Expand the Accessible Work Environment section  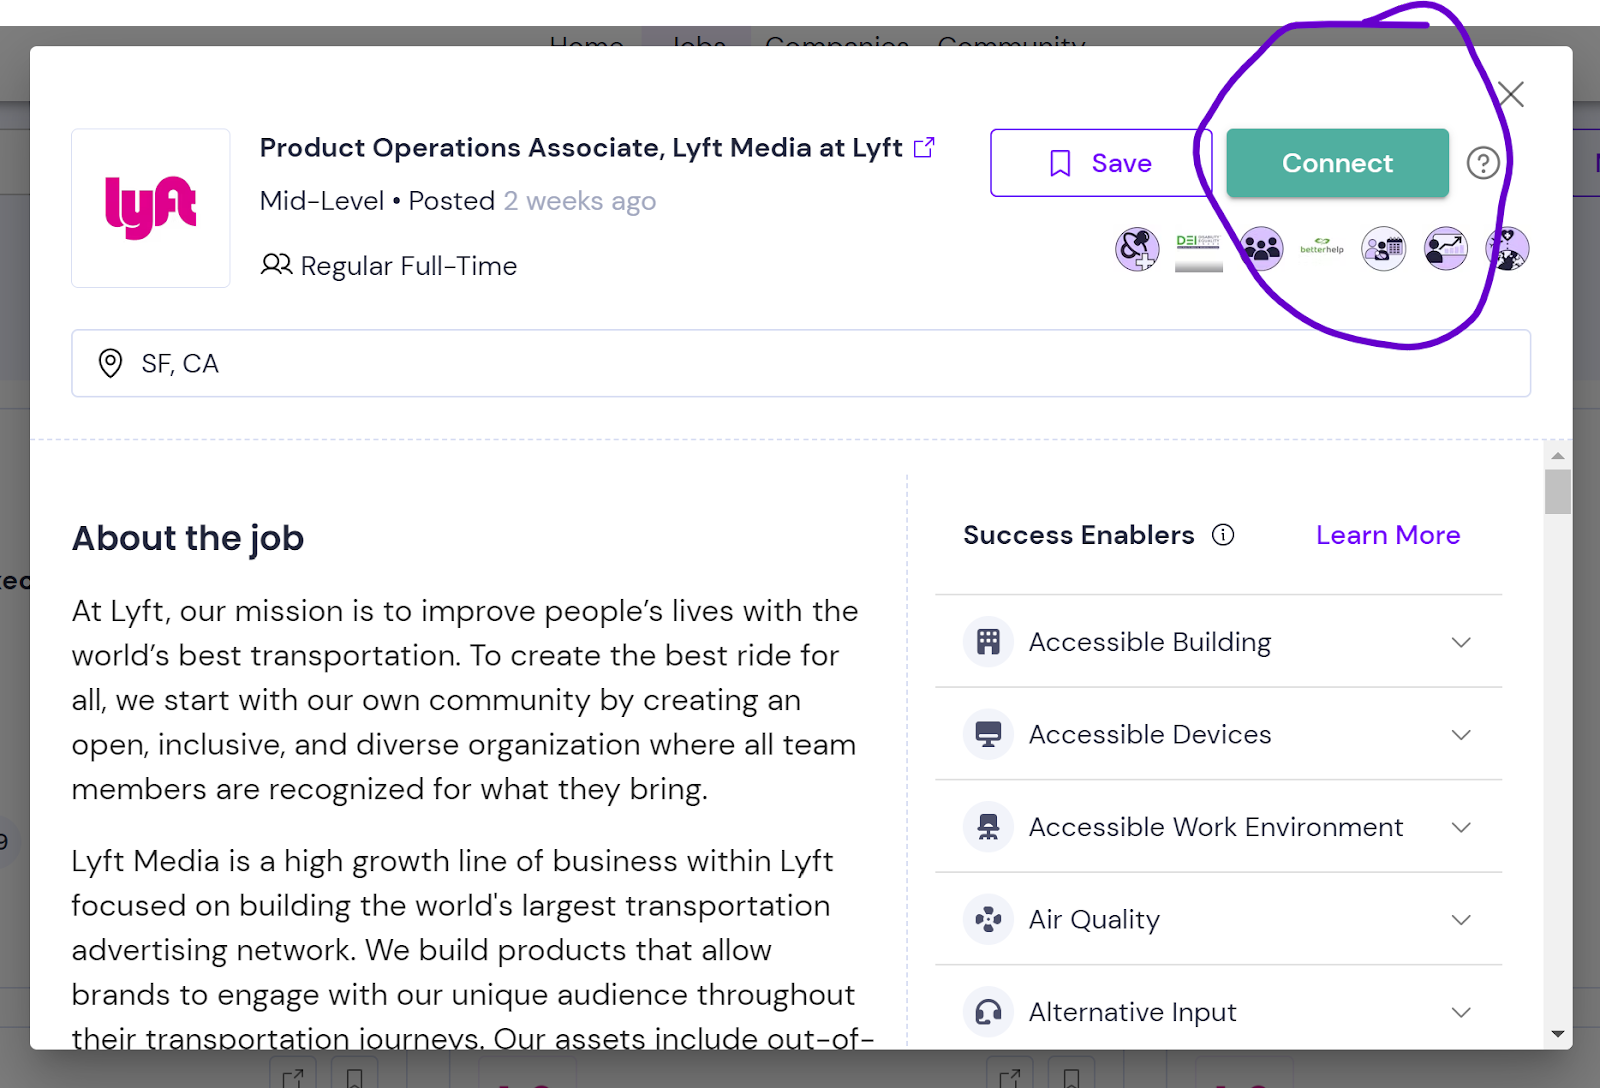coord(1461,827)
